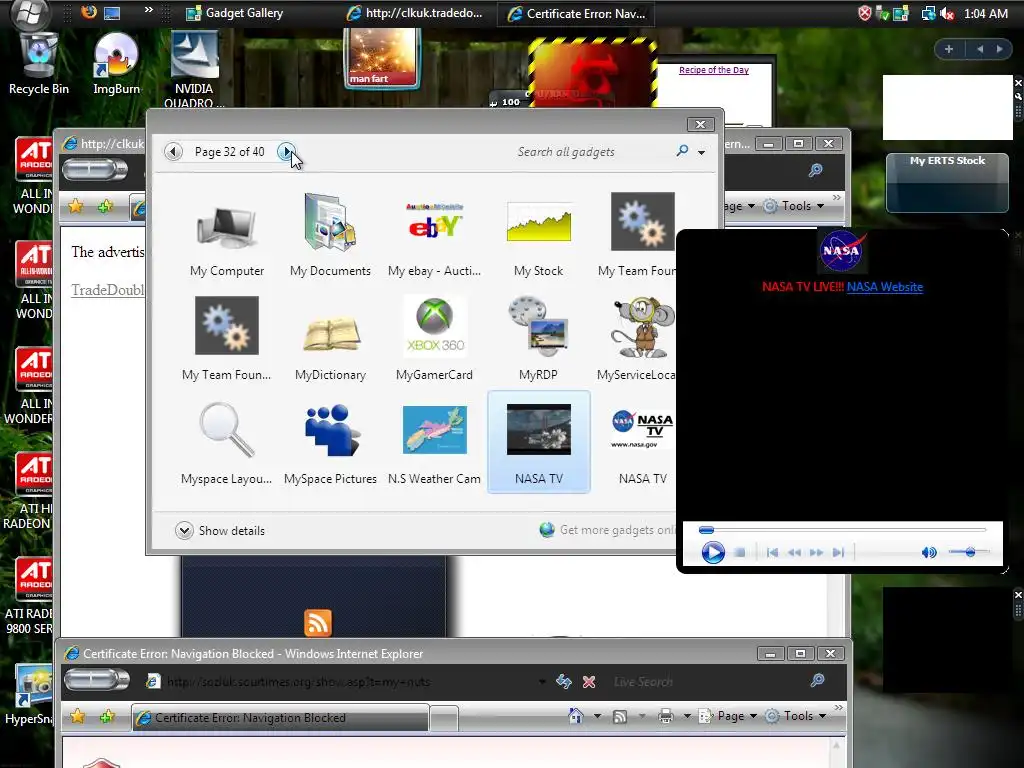Click Live Search box in Certificate Error window
Viewport: 1024px width, 768px height.
click(705, 682)
